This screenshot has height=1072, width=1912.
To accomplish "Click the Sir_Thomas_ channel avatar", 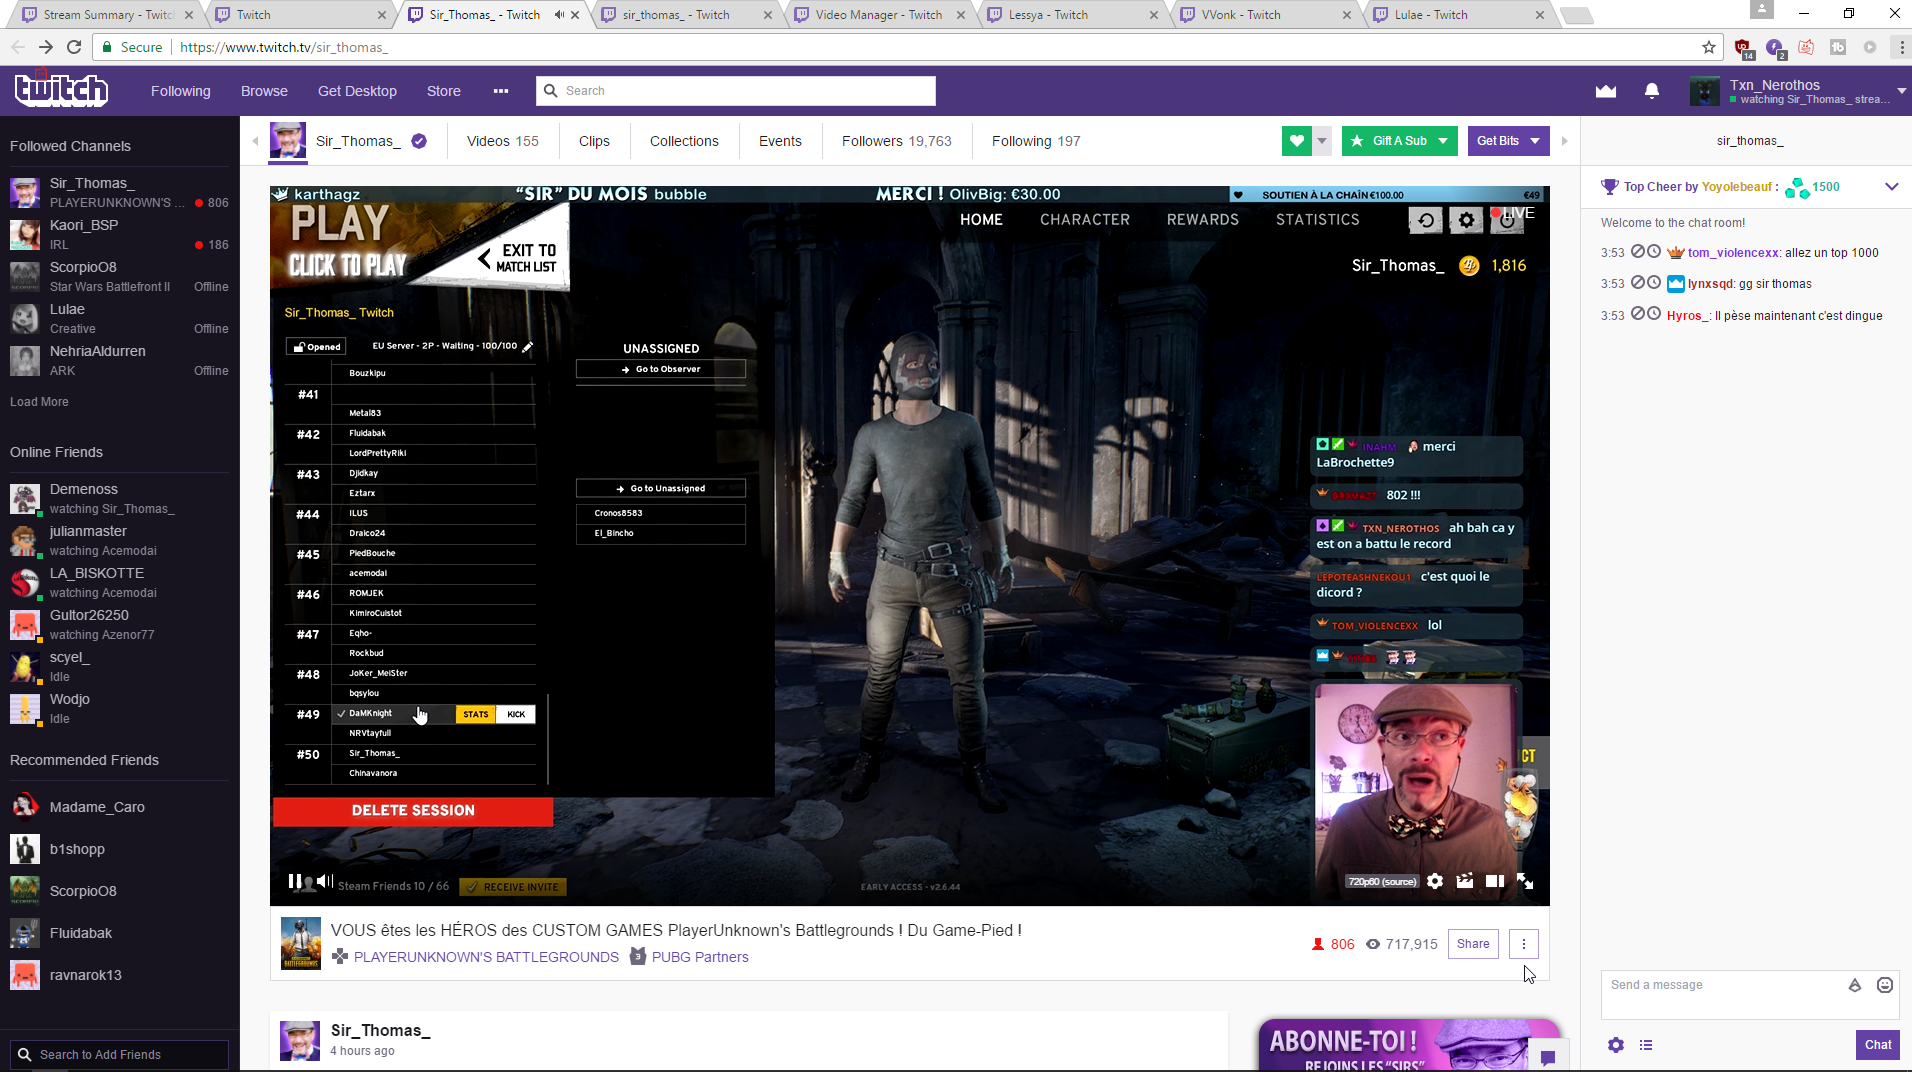I will 288,141.
